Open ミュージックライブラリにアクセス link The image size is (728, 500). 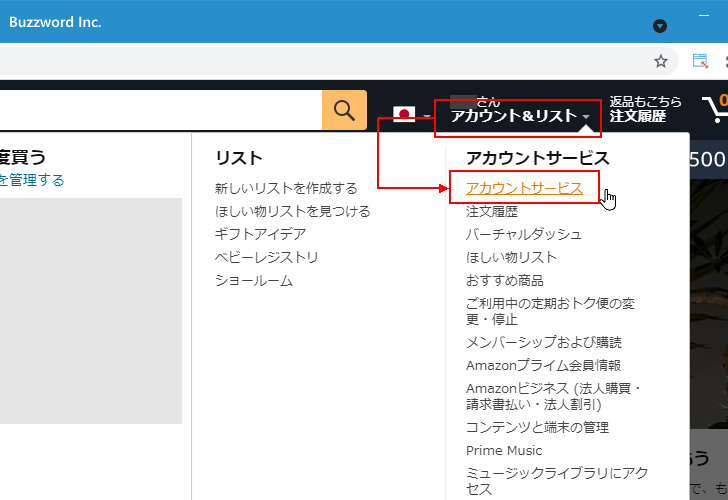[557, 481]
